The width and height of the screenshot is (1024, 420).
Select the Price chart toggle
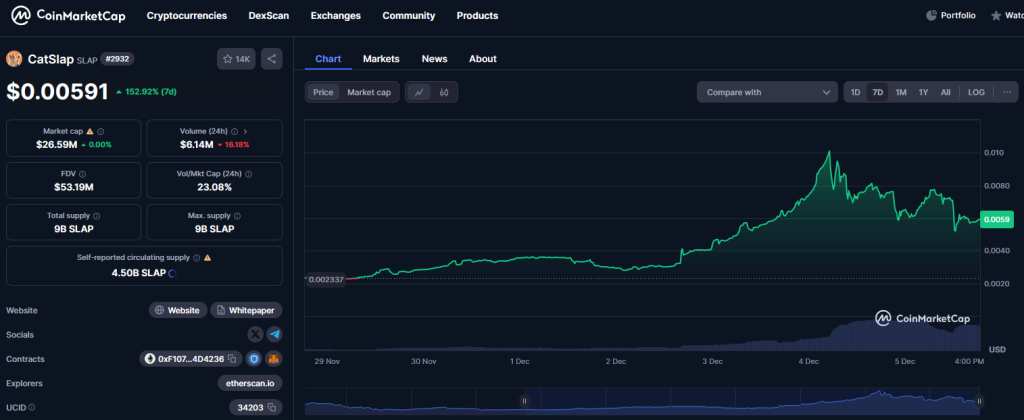[323, 92]
